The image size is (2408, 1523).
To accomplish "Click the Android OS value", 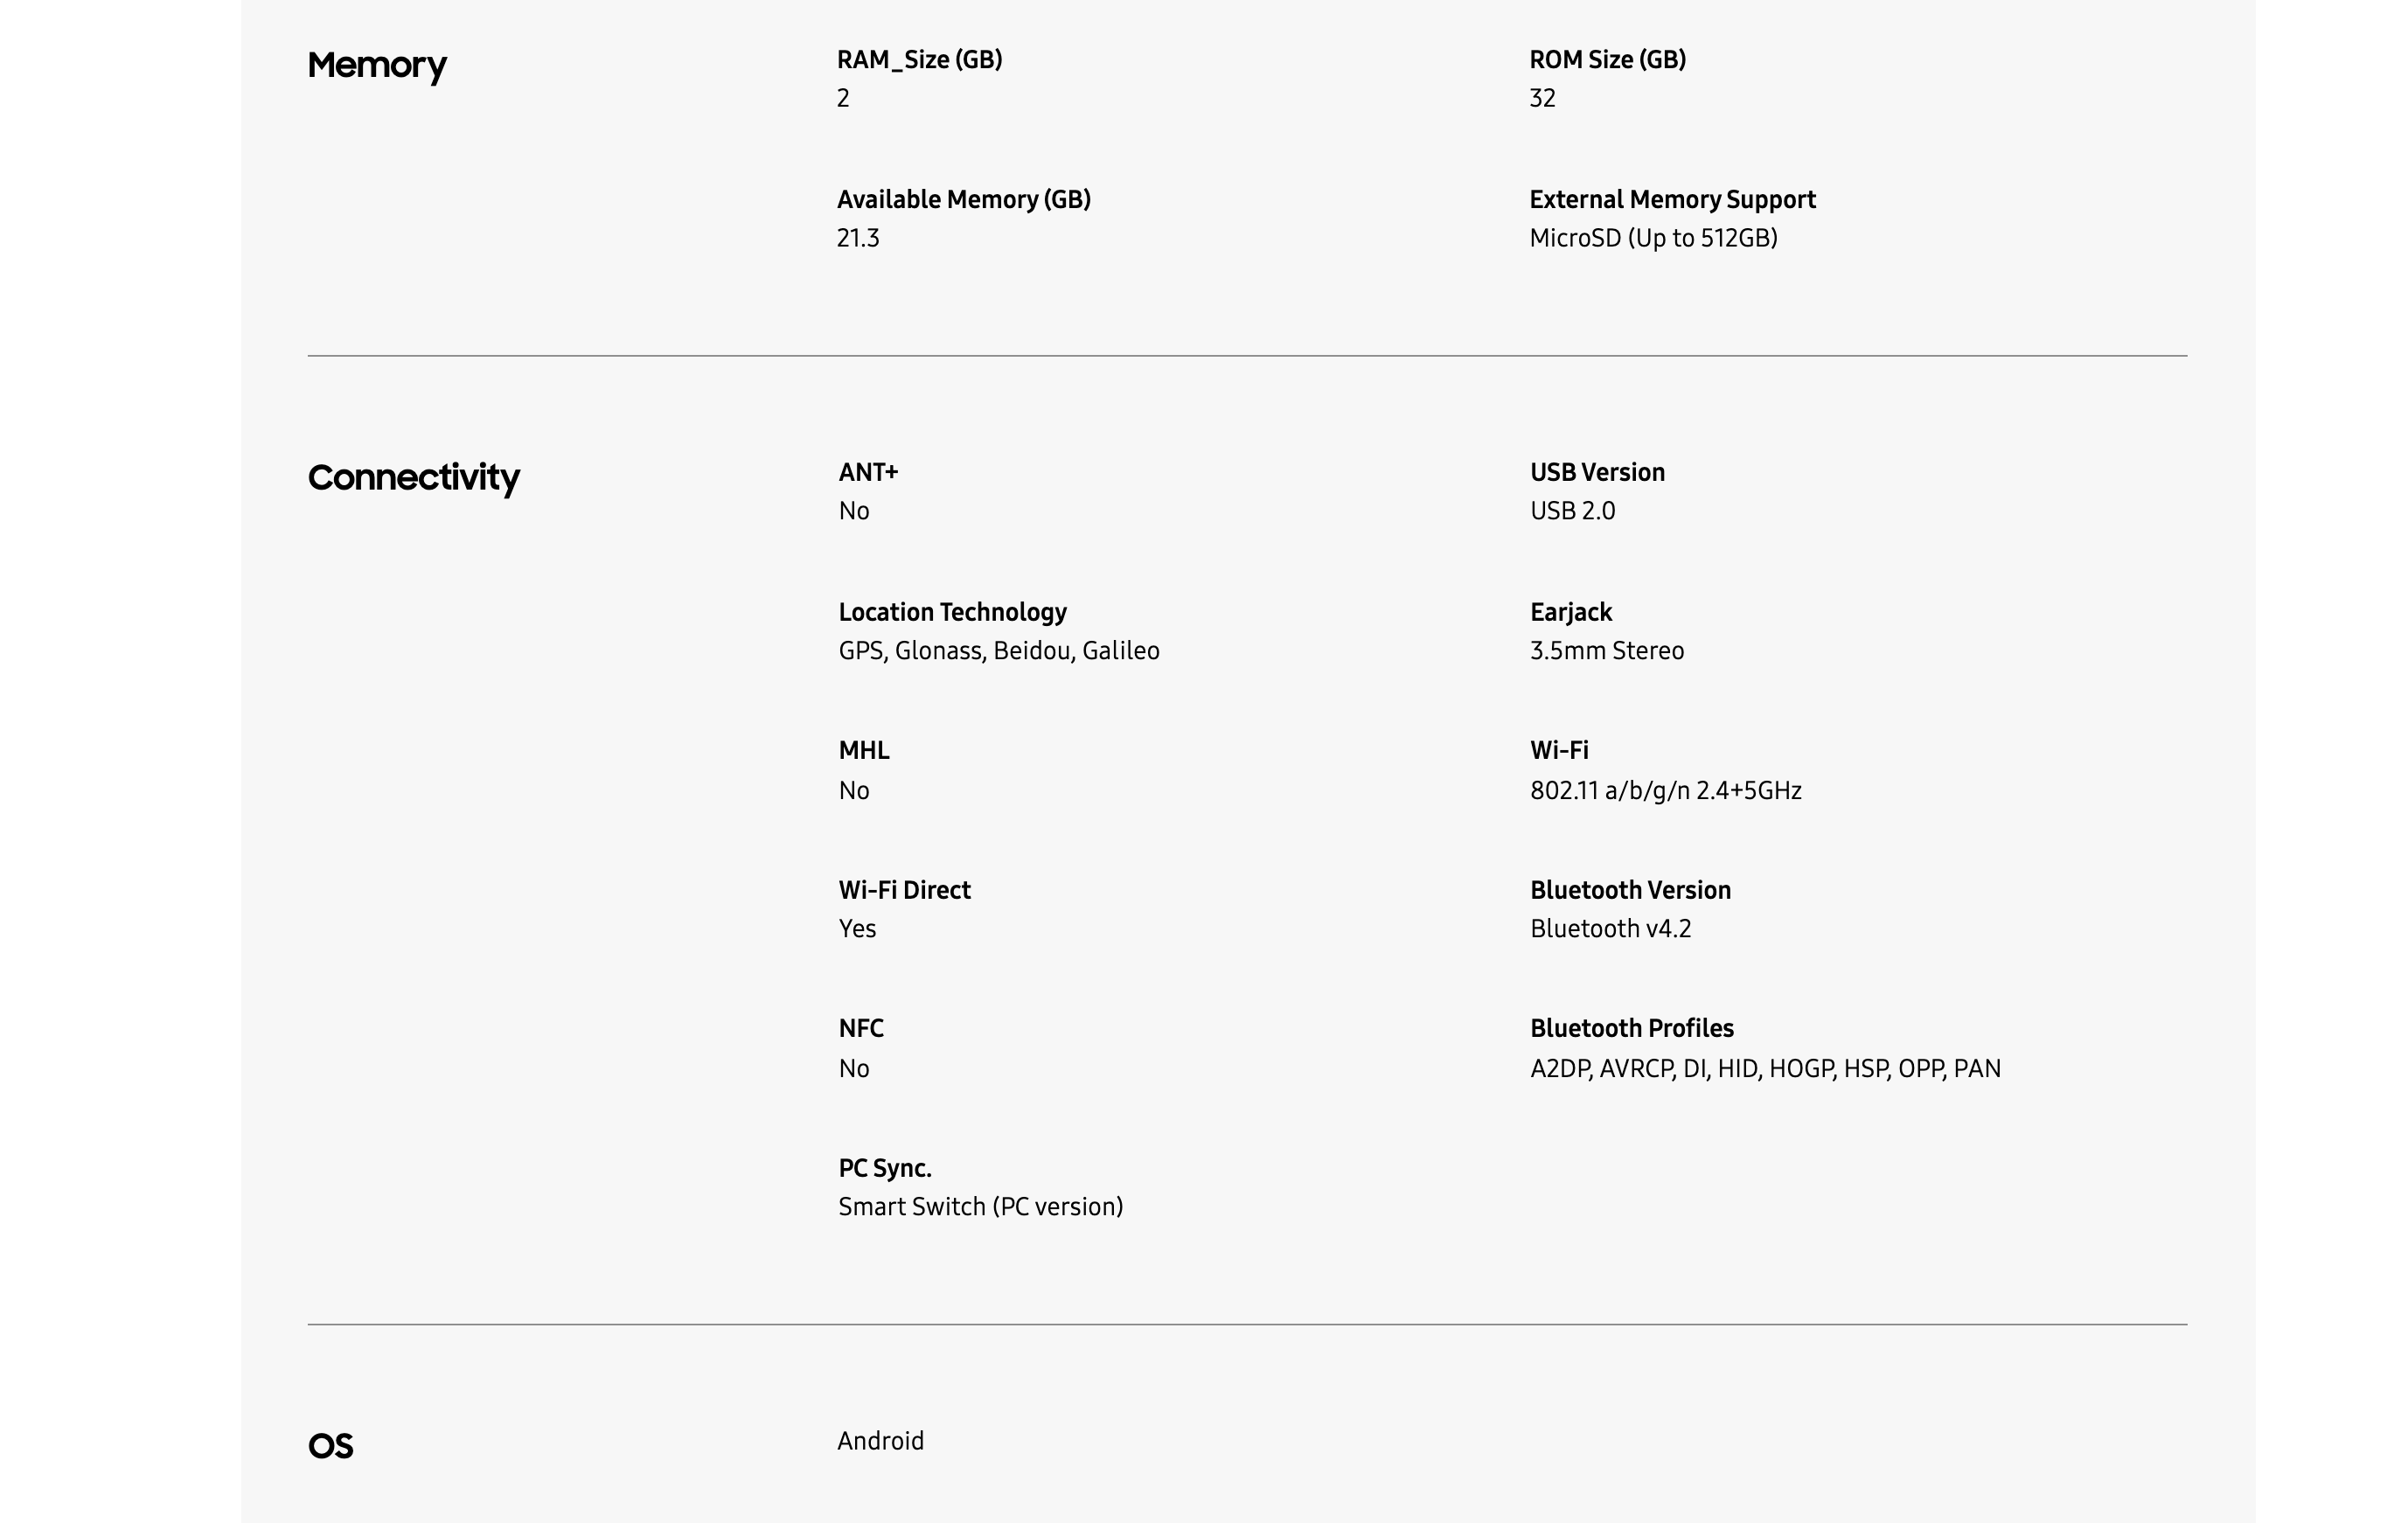I will 880,1441.
